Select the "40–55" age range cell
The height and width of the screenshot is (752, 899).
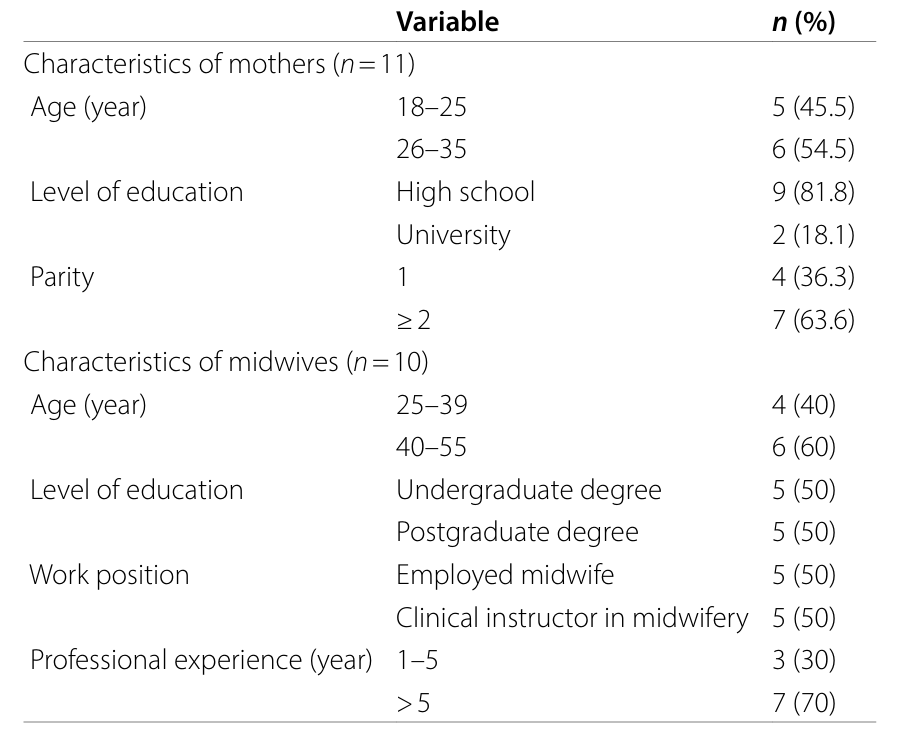[x=431, y=448]
